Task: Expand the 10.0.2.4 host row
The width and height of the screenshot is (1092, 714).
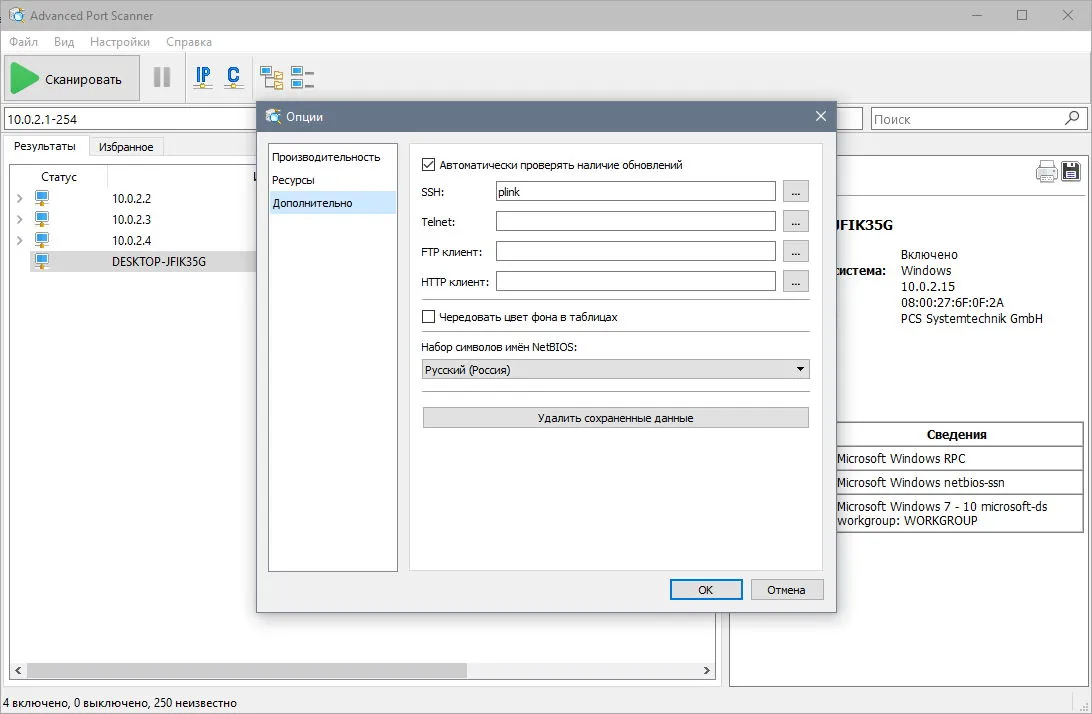Action: click(20, 240)
